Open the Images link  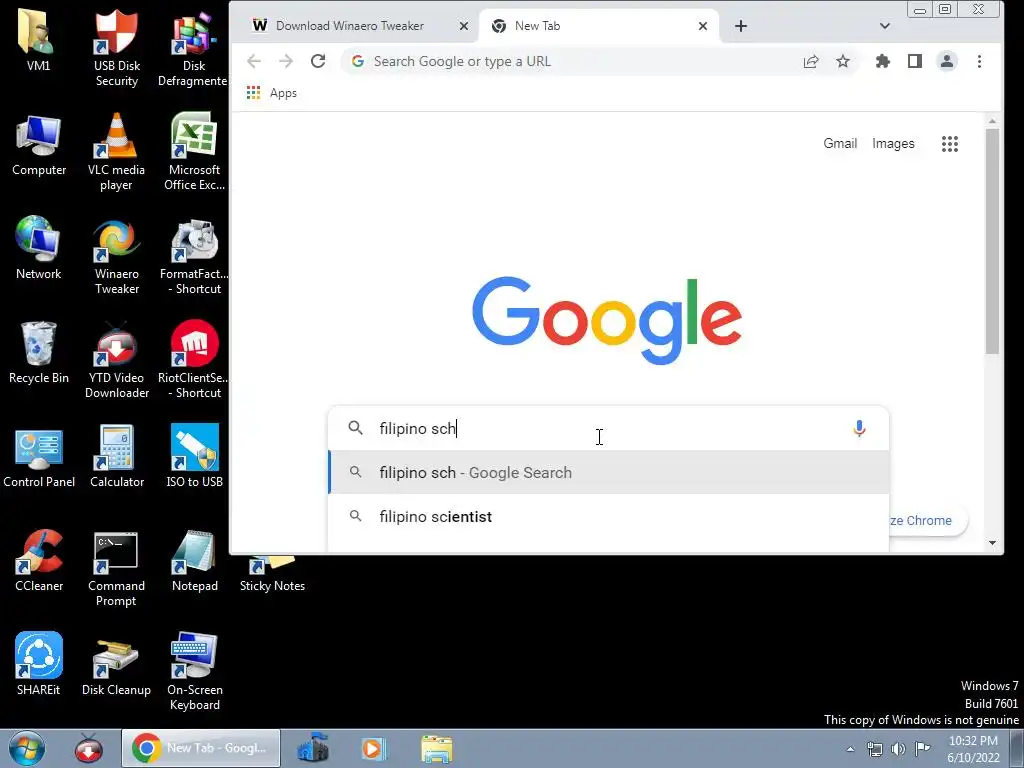point(893,144)
